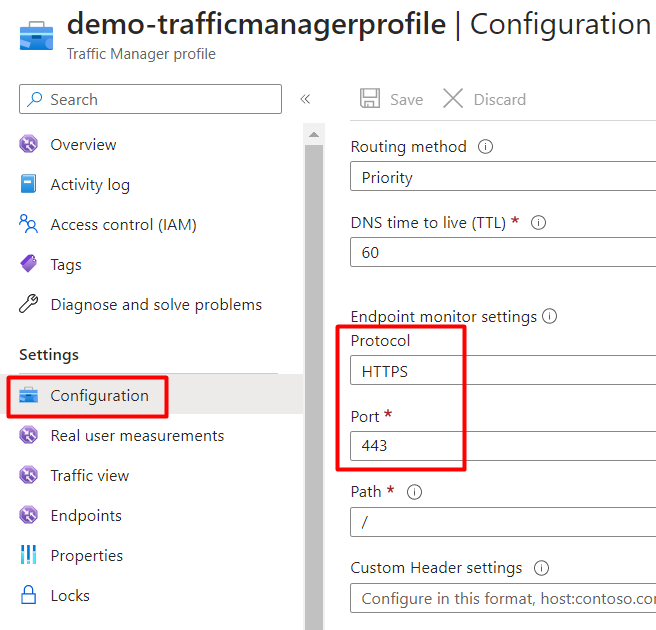This screenshot has width=656, height=630.
Task: Click the Traffic Manager profile briefcase icon
Action: click(36, 36)
